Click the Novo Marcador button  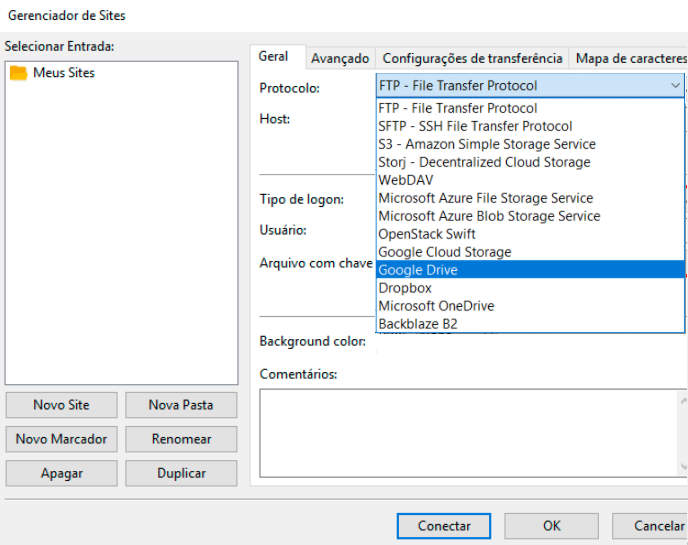(61, 439)
